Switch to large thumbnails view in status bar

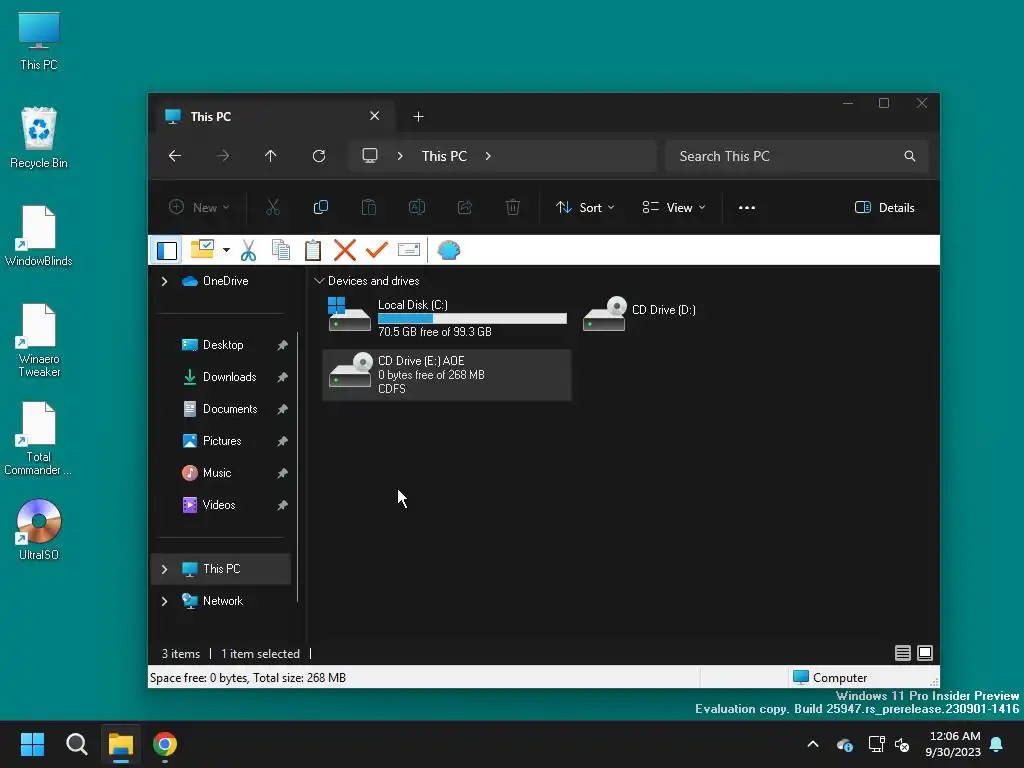[925, 653]
